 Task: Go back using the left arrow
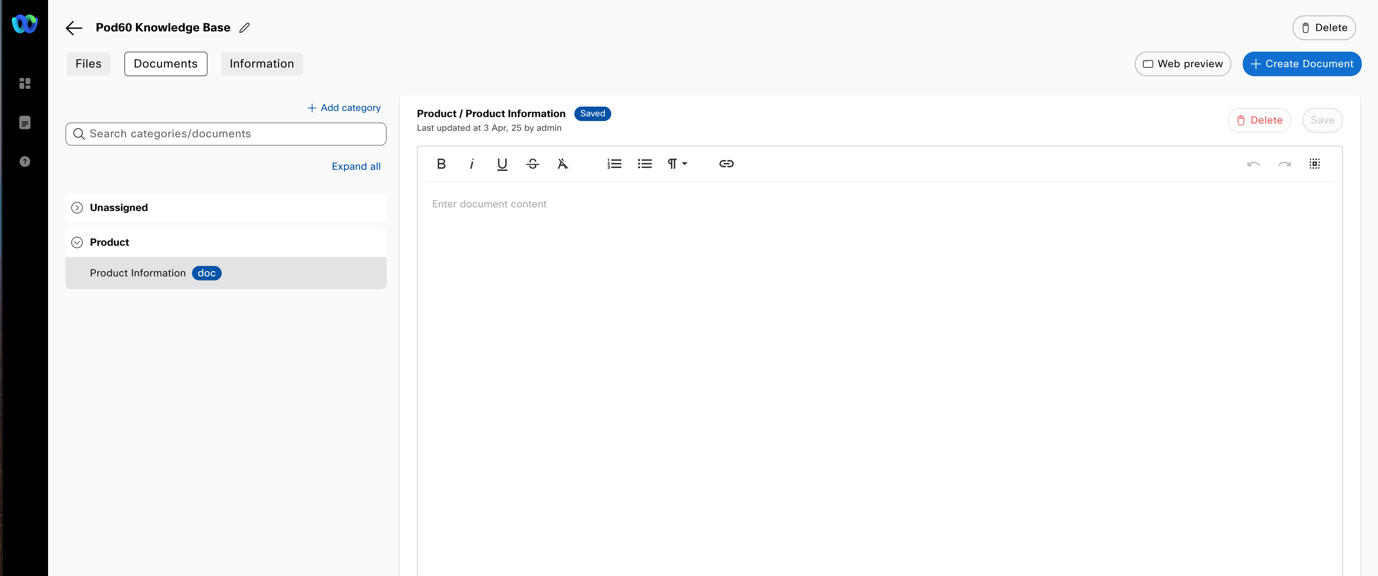(x=74, y=28)
